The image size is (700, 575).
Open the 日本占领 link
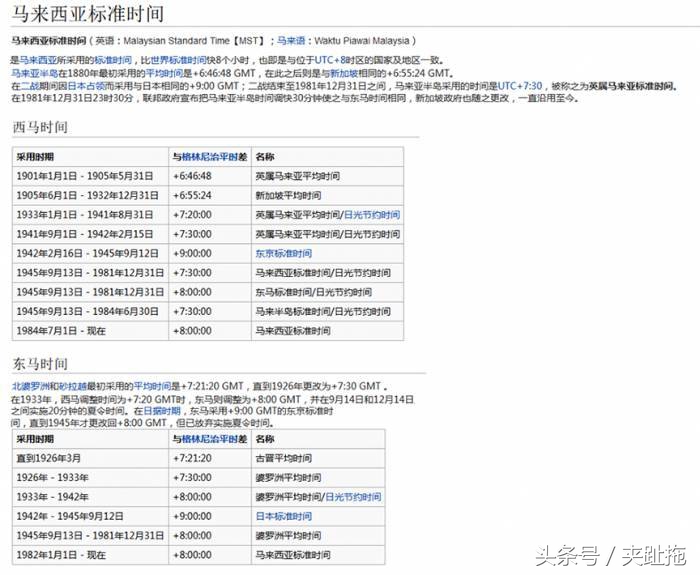pyautogui.click(x=86, y=86)
